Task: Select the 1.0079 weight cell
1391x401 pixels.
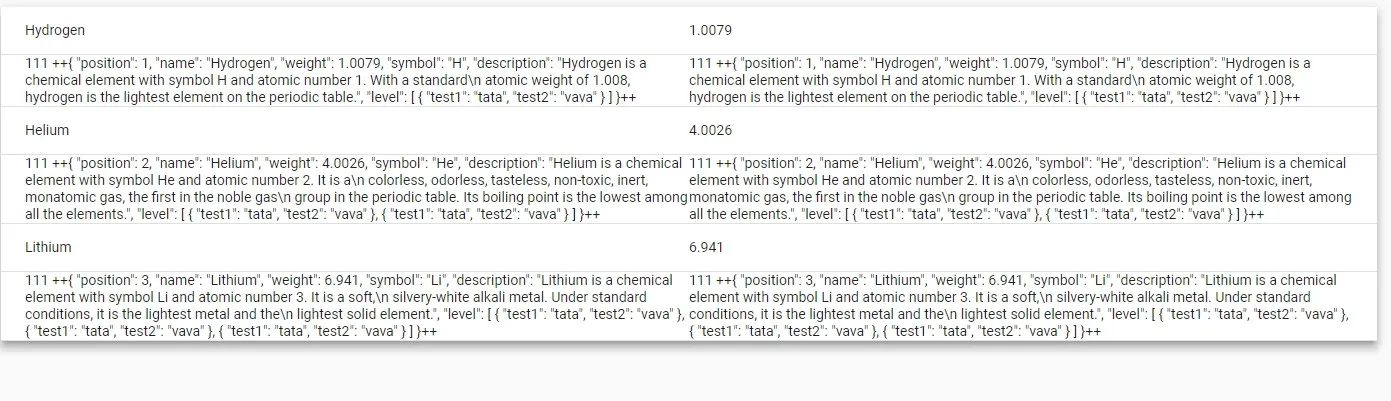Action: coord(710,31)
